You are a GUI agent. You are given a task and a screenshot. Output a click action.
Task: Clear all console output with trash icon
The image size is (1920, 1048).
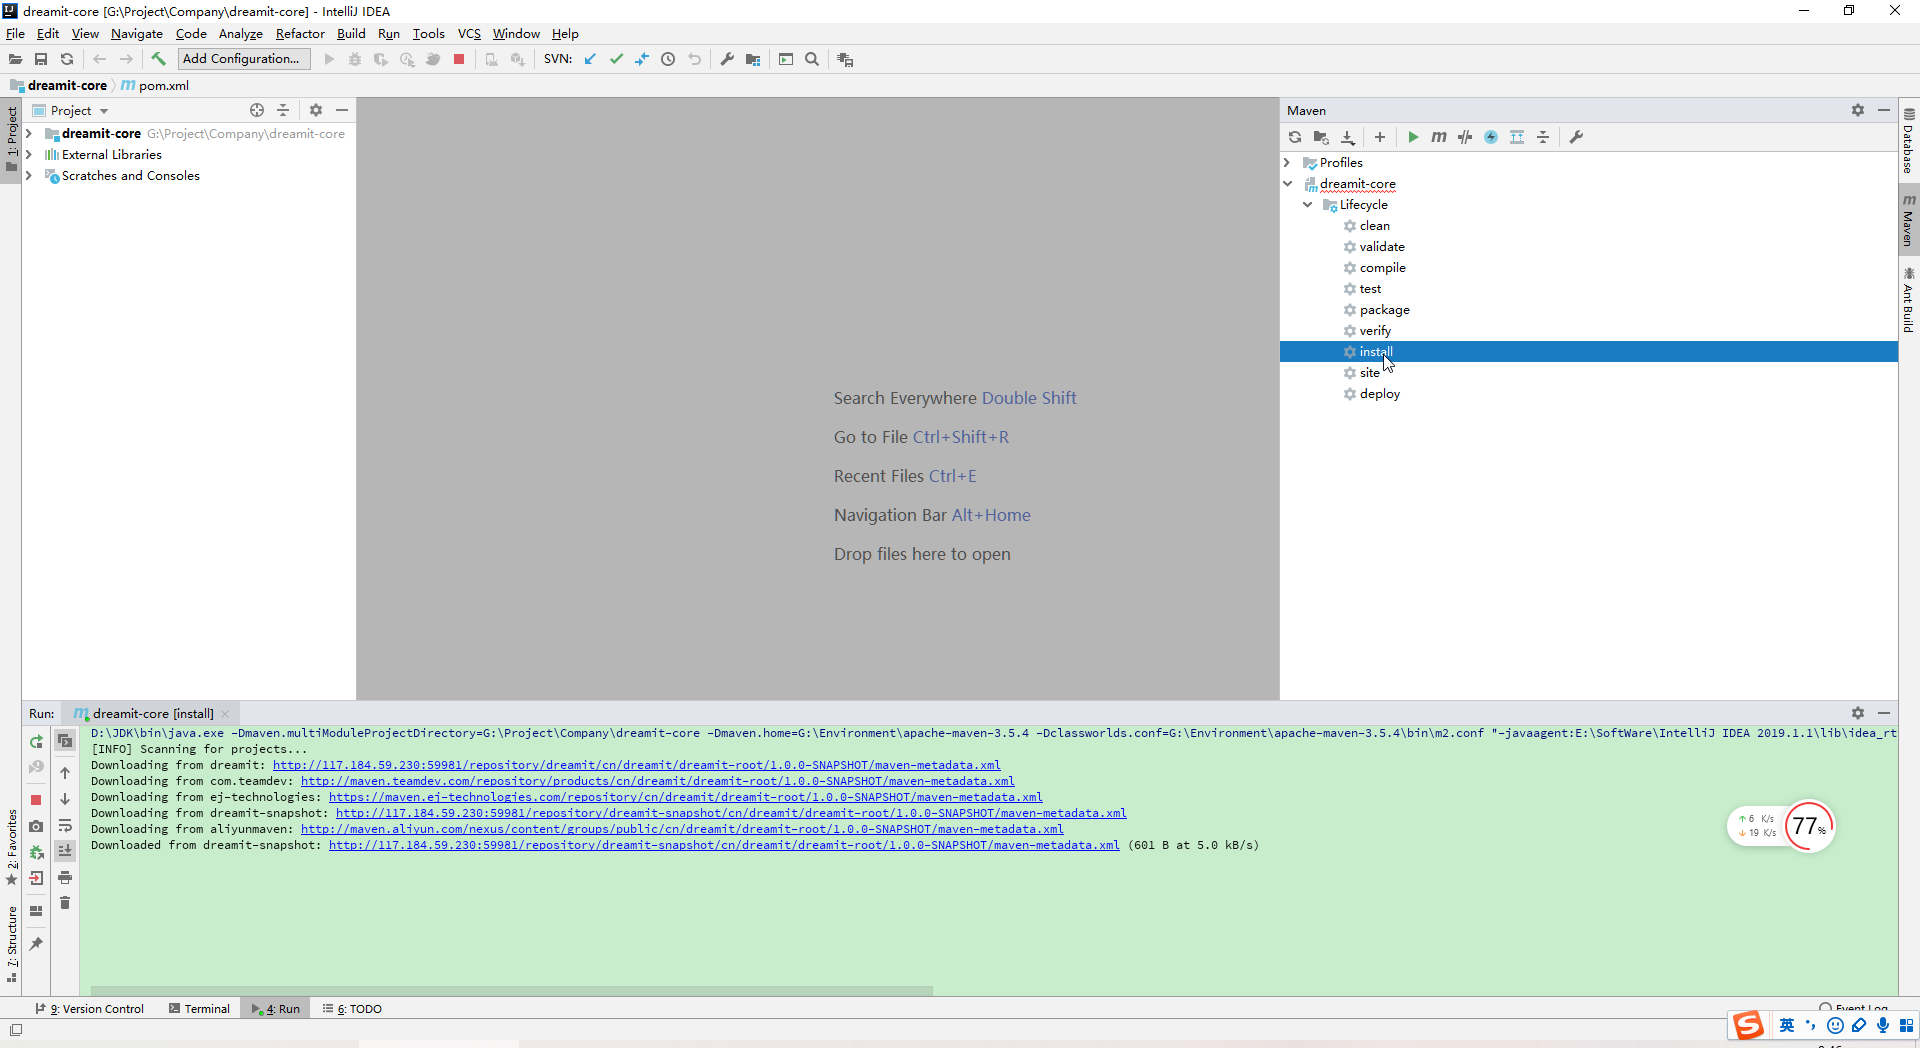click(x=65, y=903)
